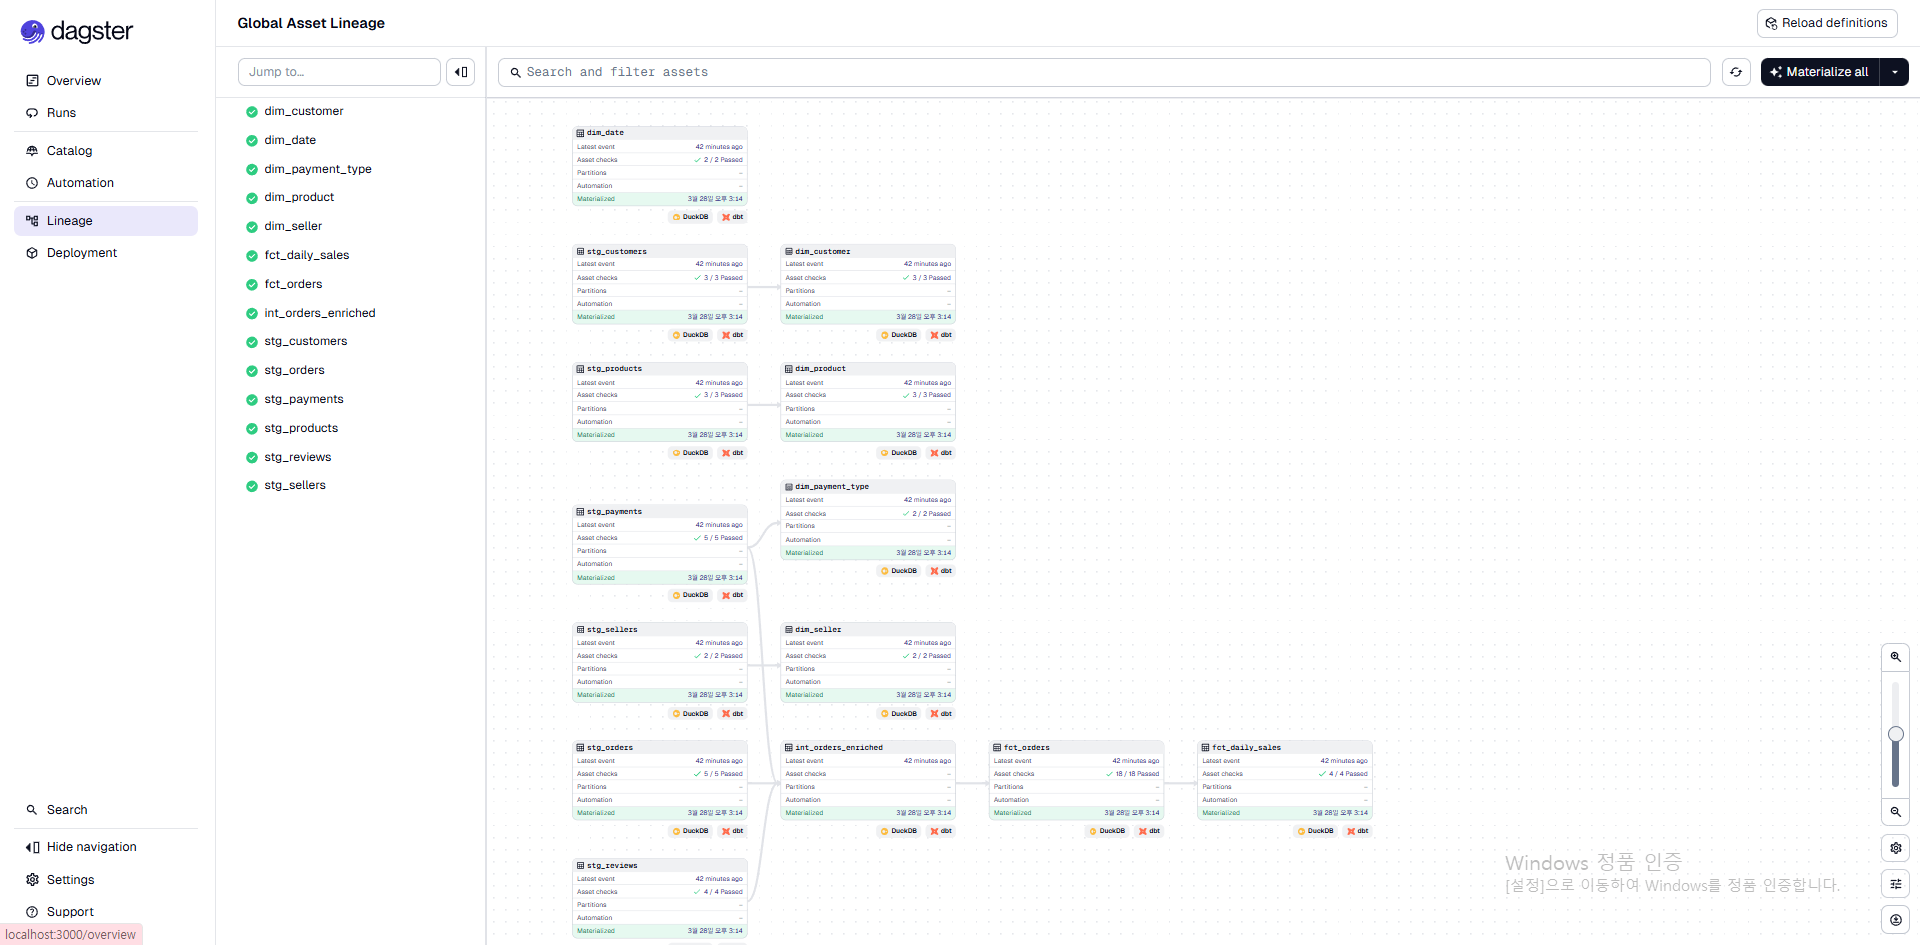Click the Jump to… input field
This screenshot has height=945, width=1920.
click(339, 72)
